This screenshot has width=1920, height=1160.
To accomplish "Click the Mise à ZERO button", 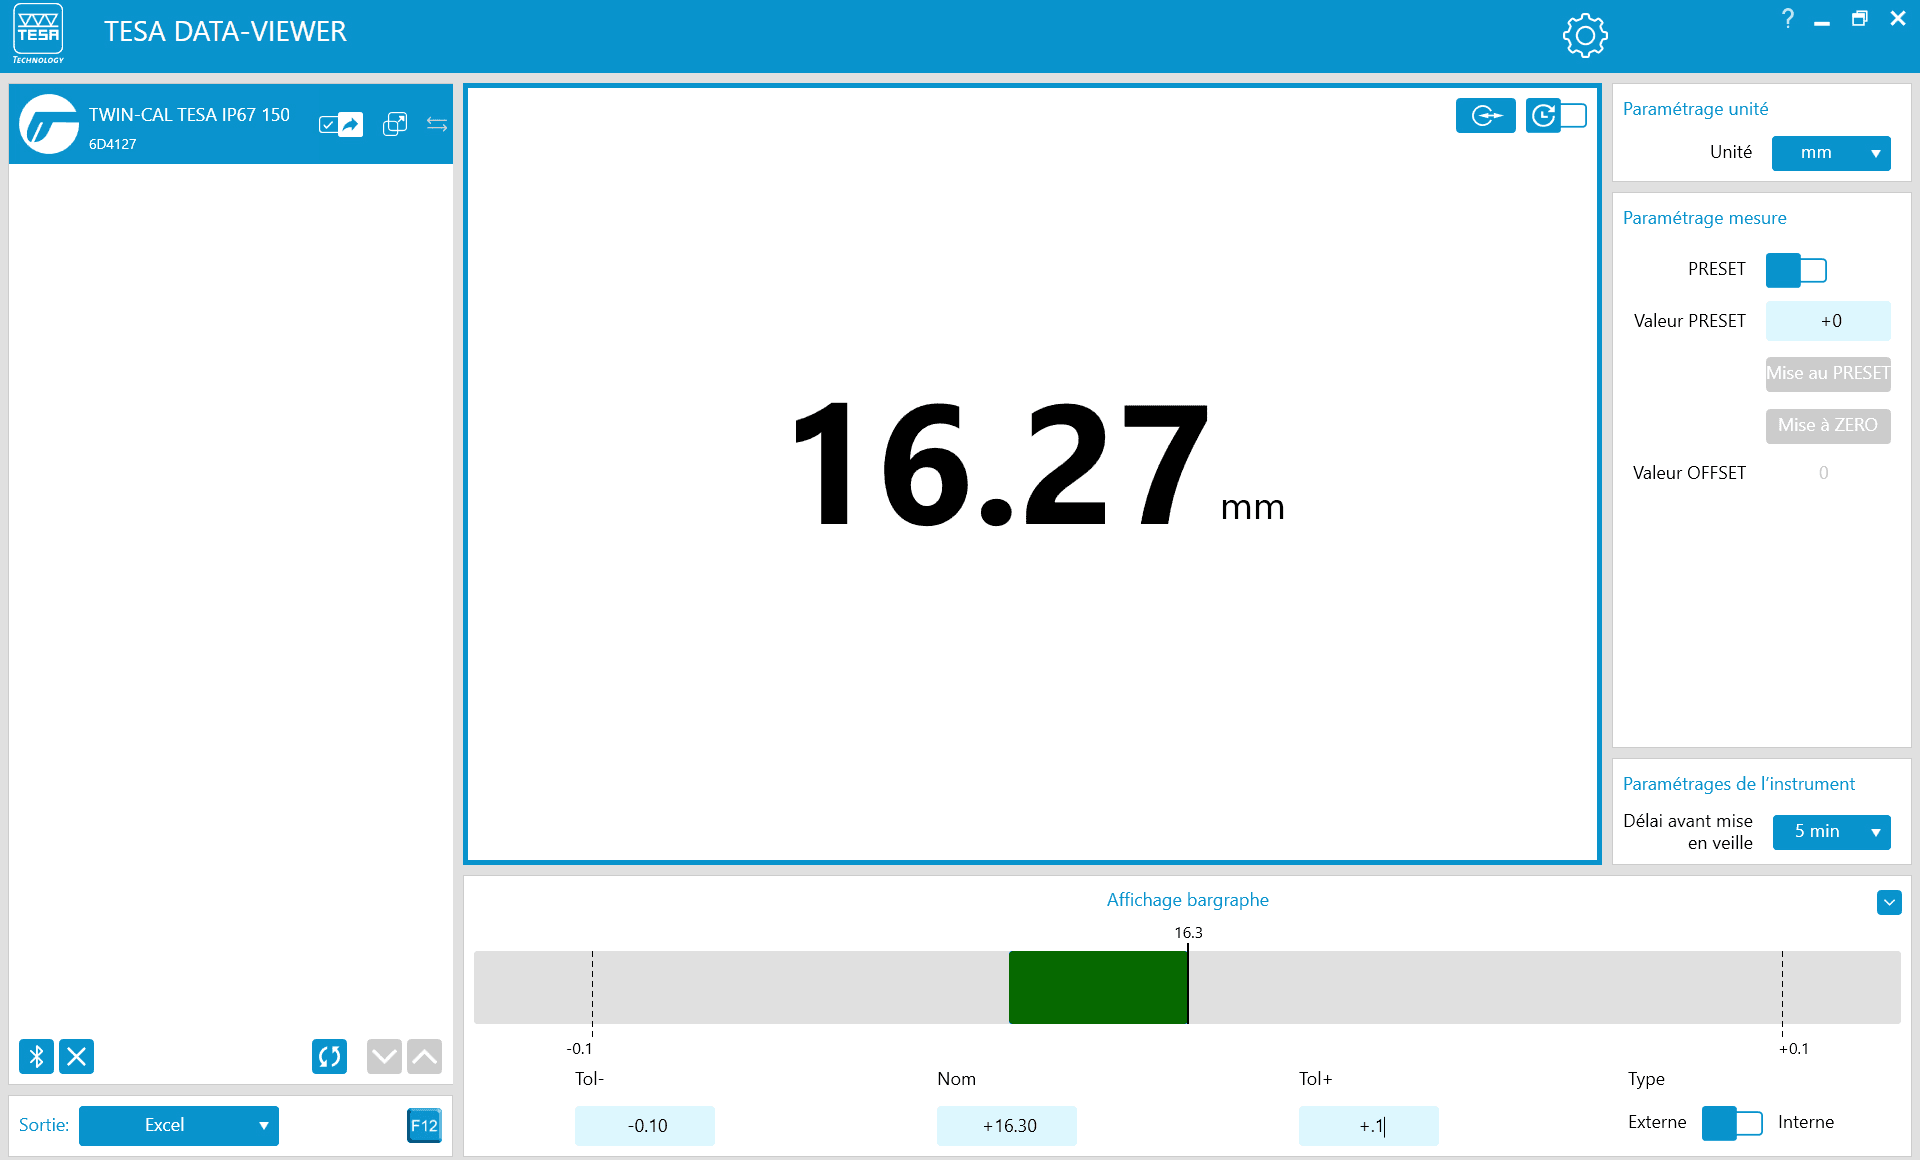I will 1827,425.
